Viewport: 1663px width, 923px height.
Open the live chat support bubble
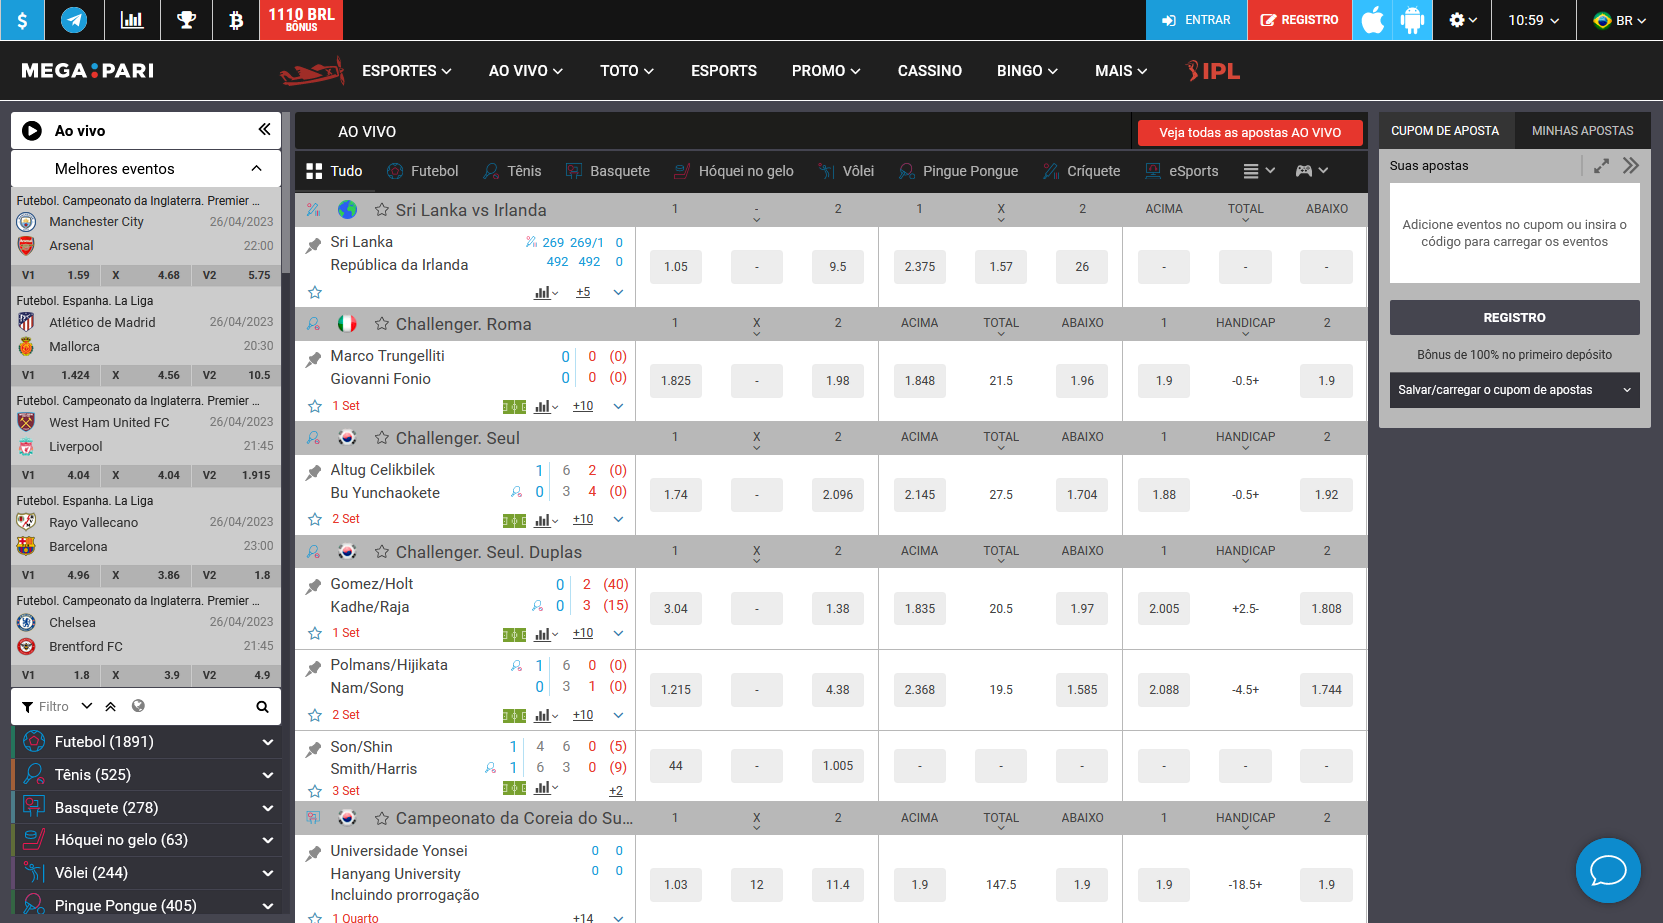tap(1607, 870)
